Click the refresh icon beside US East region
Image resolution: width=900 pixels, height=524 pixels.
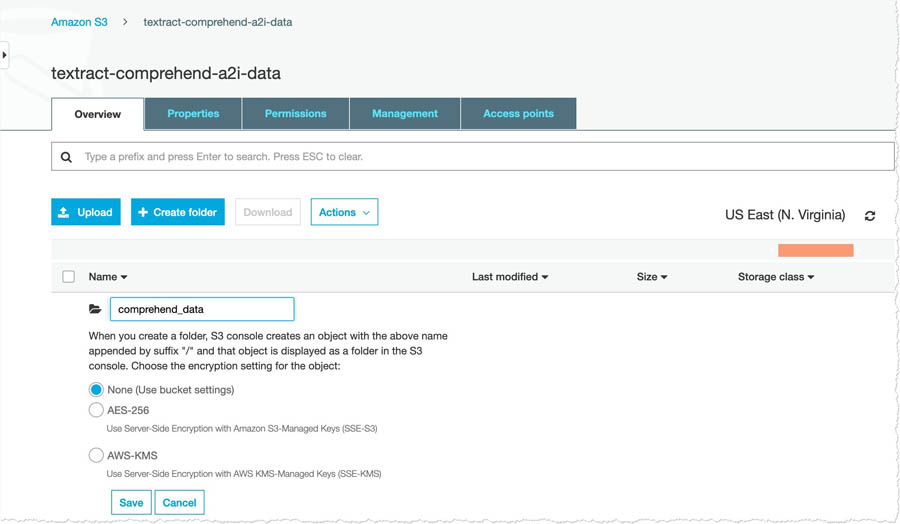[x=870, y=216]
